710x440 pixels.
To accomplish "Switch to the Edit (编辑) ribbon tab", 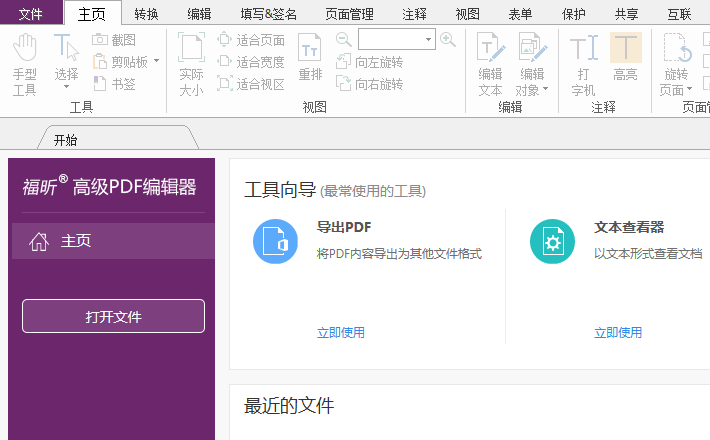I will click(199, 14).
